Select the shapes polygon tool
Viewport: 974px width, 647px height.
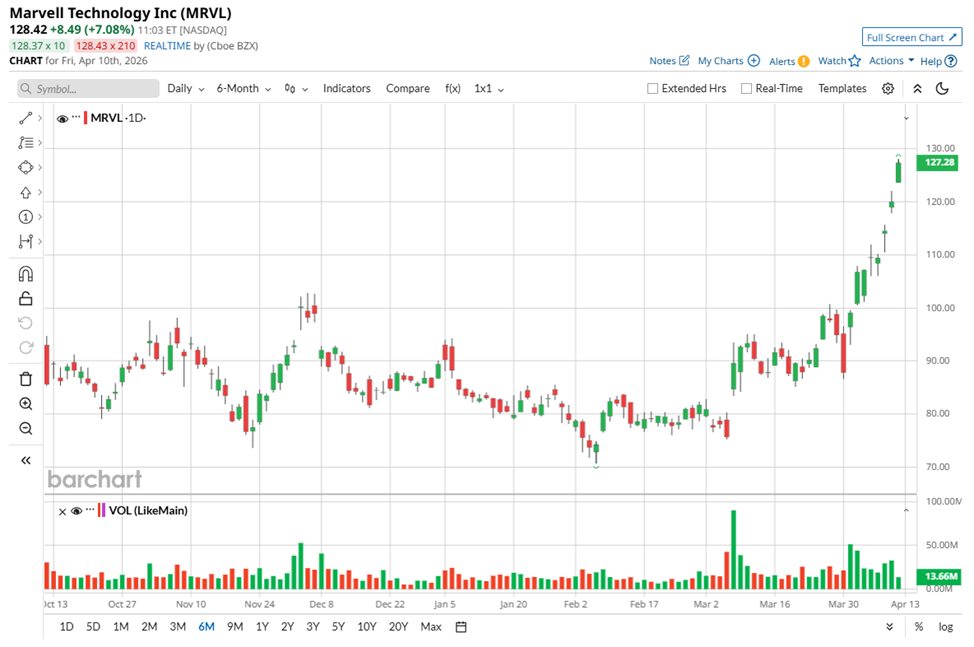click(x=25, y=168)
